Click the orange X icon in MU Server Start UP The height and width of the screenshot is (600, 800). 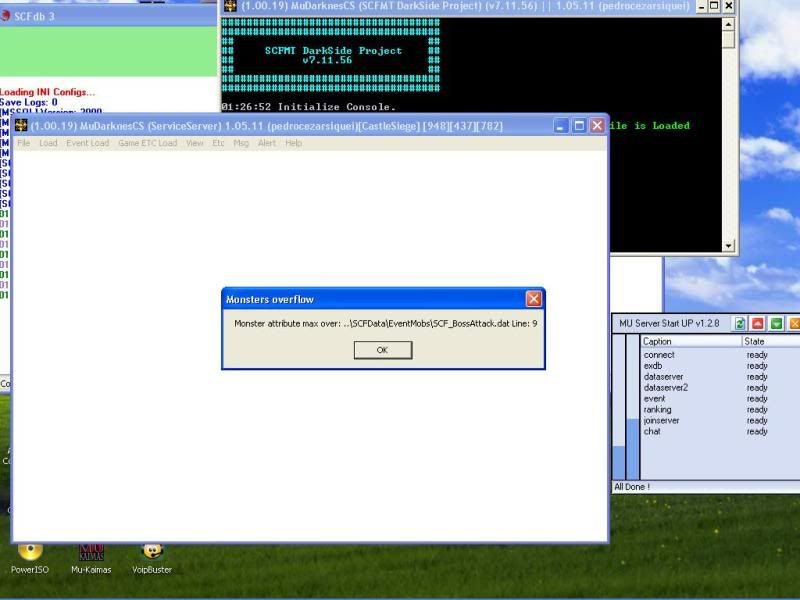pyautogui.click(x=794, y=323)
